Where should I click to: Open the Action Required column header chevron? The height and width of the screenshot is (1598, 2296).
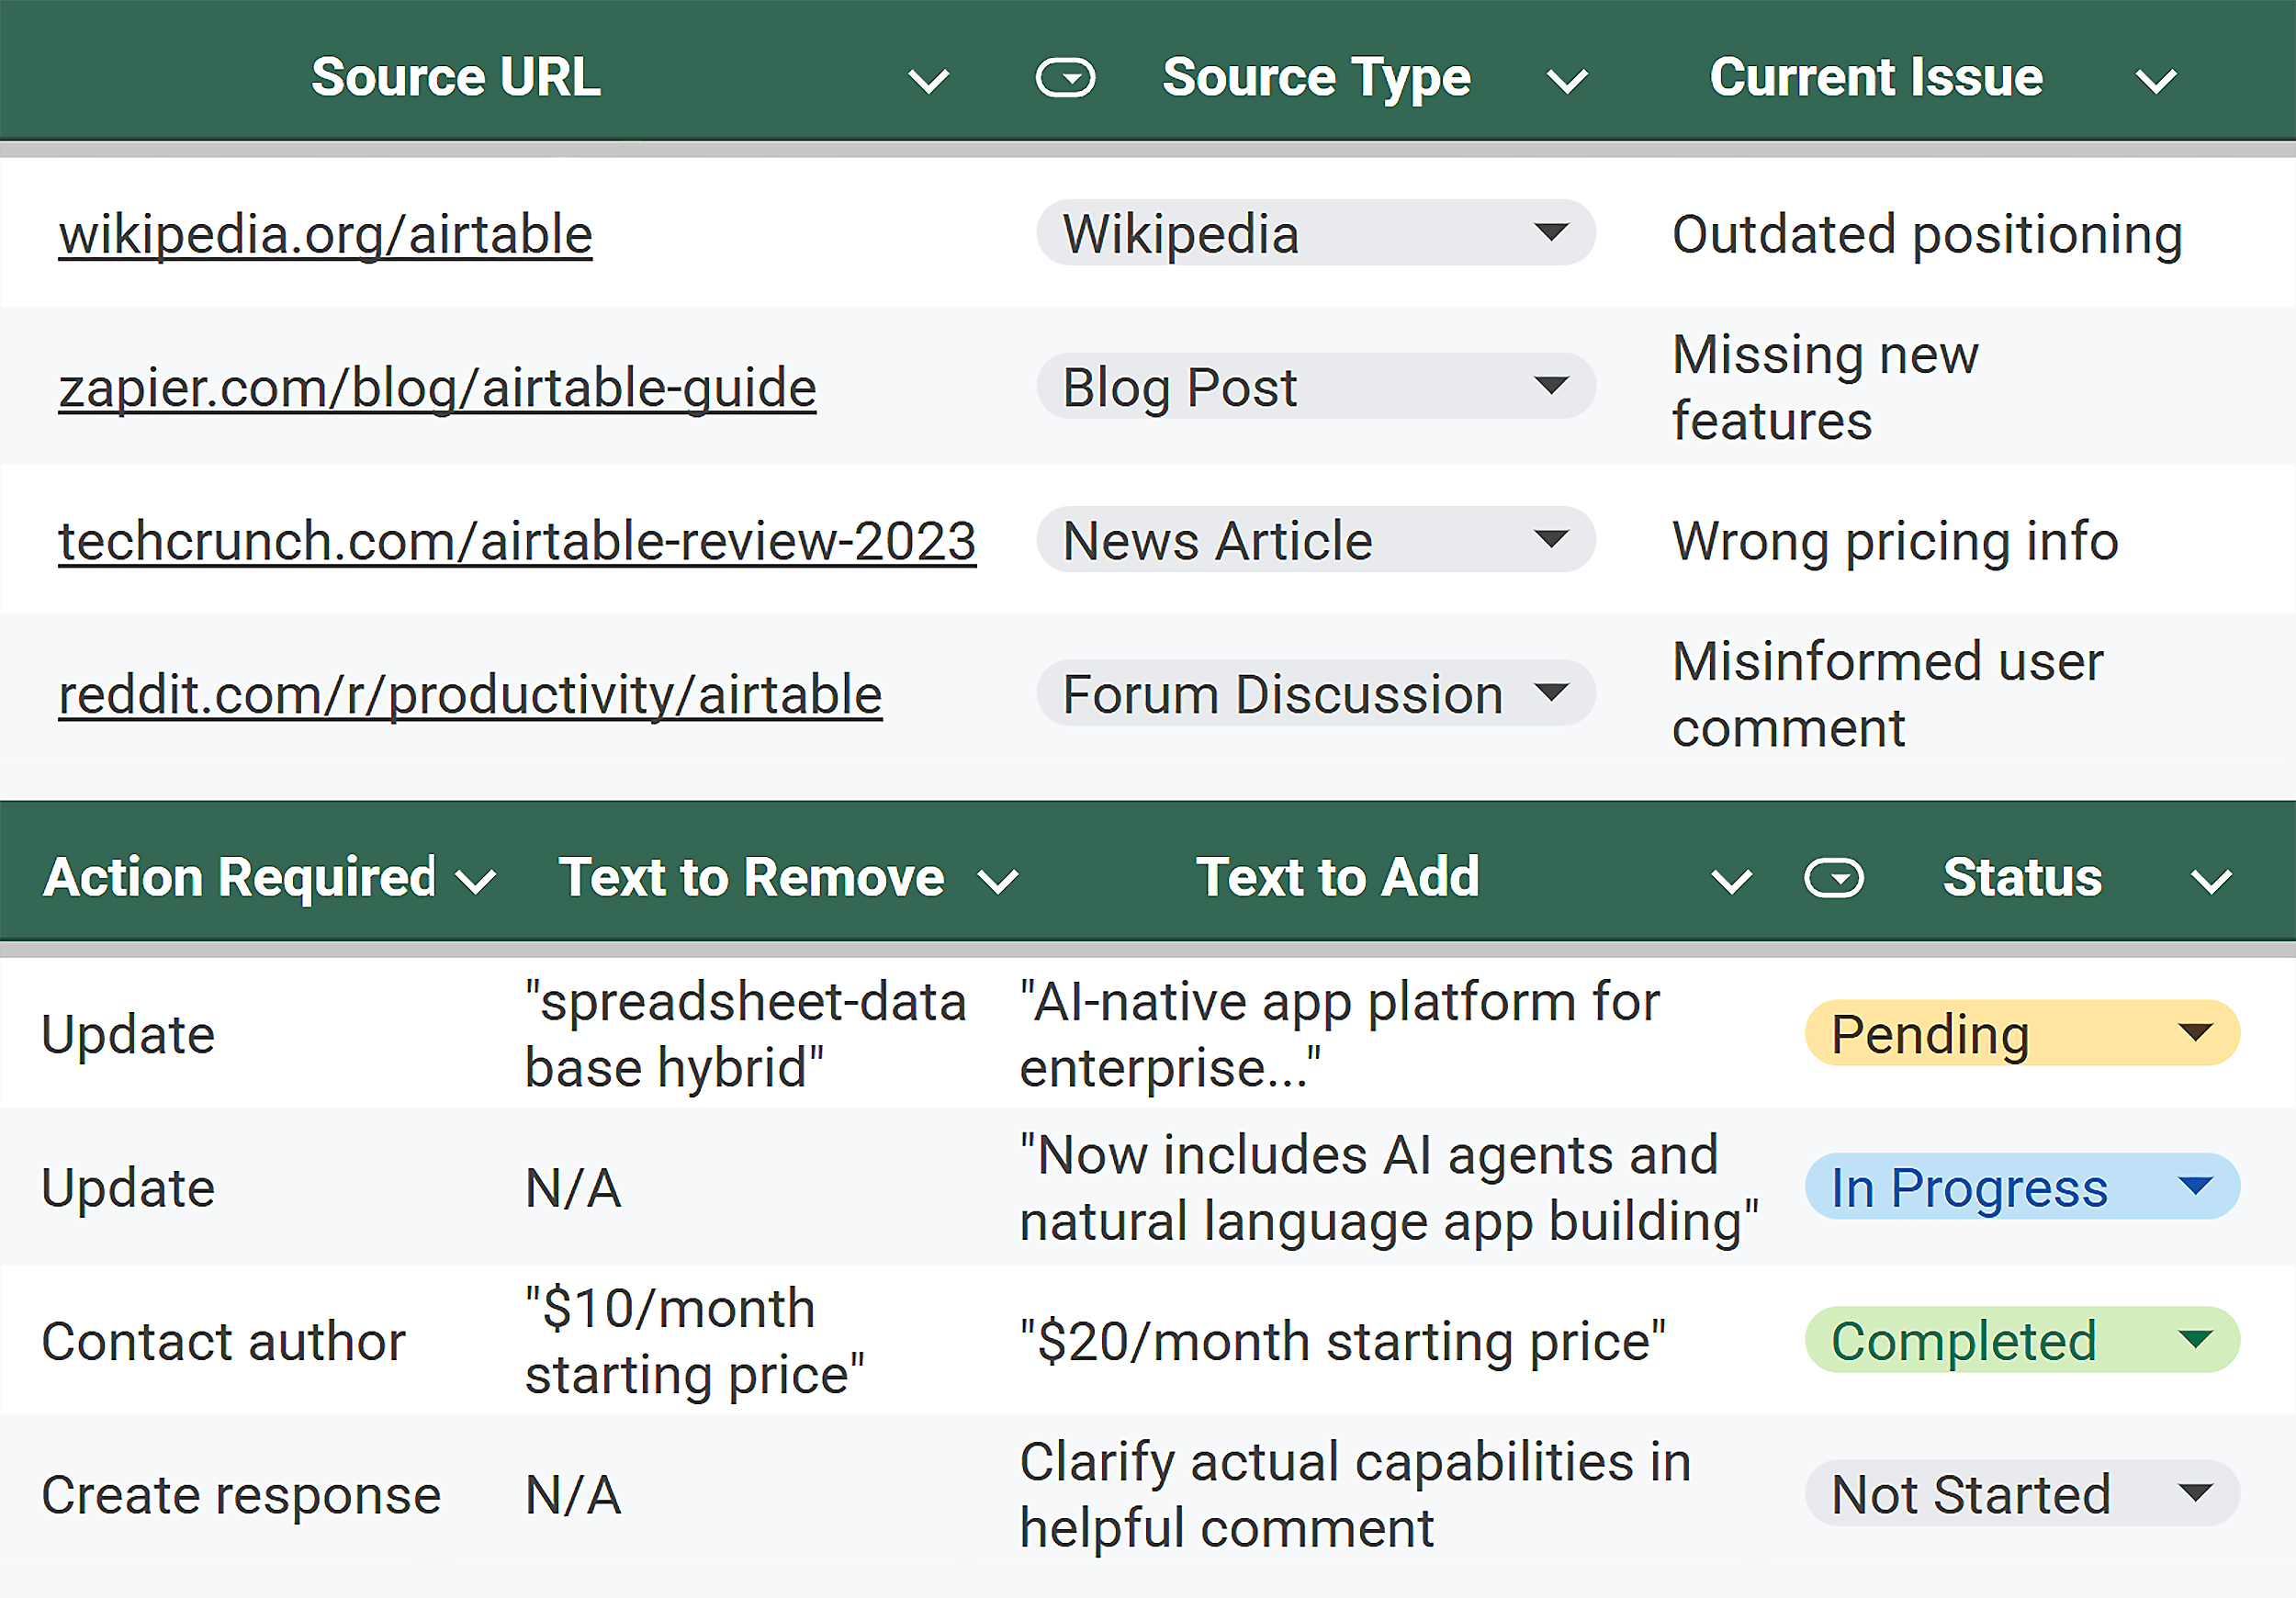click(476, 881)
